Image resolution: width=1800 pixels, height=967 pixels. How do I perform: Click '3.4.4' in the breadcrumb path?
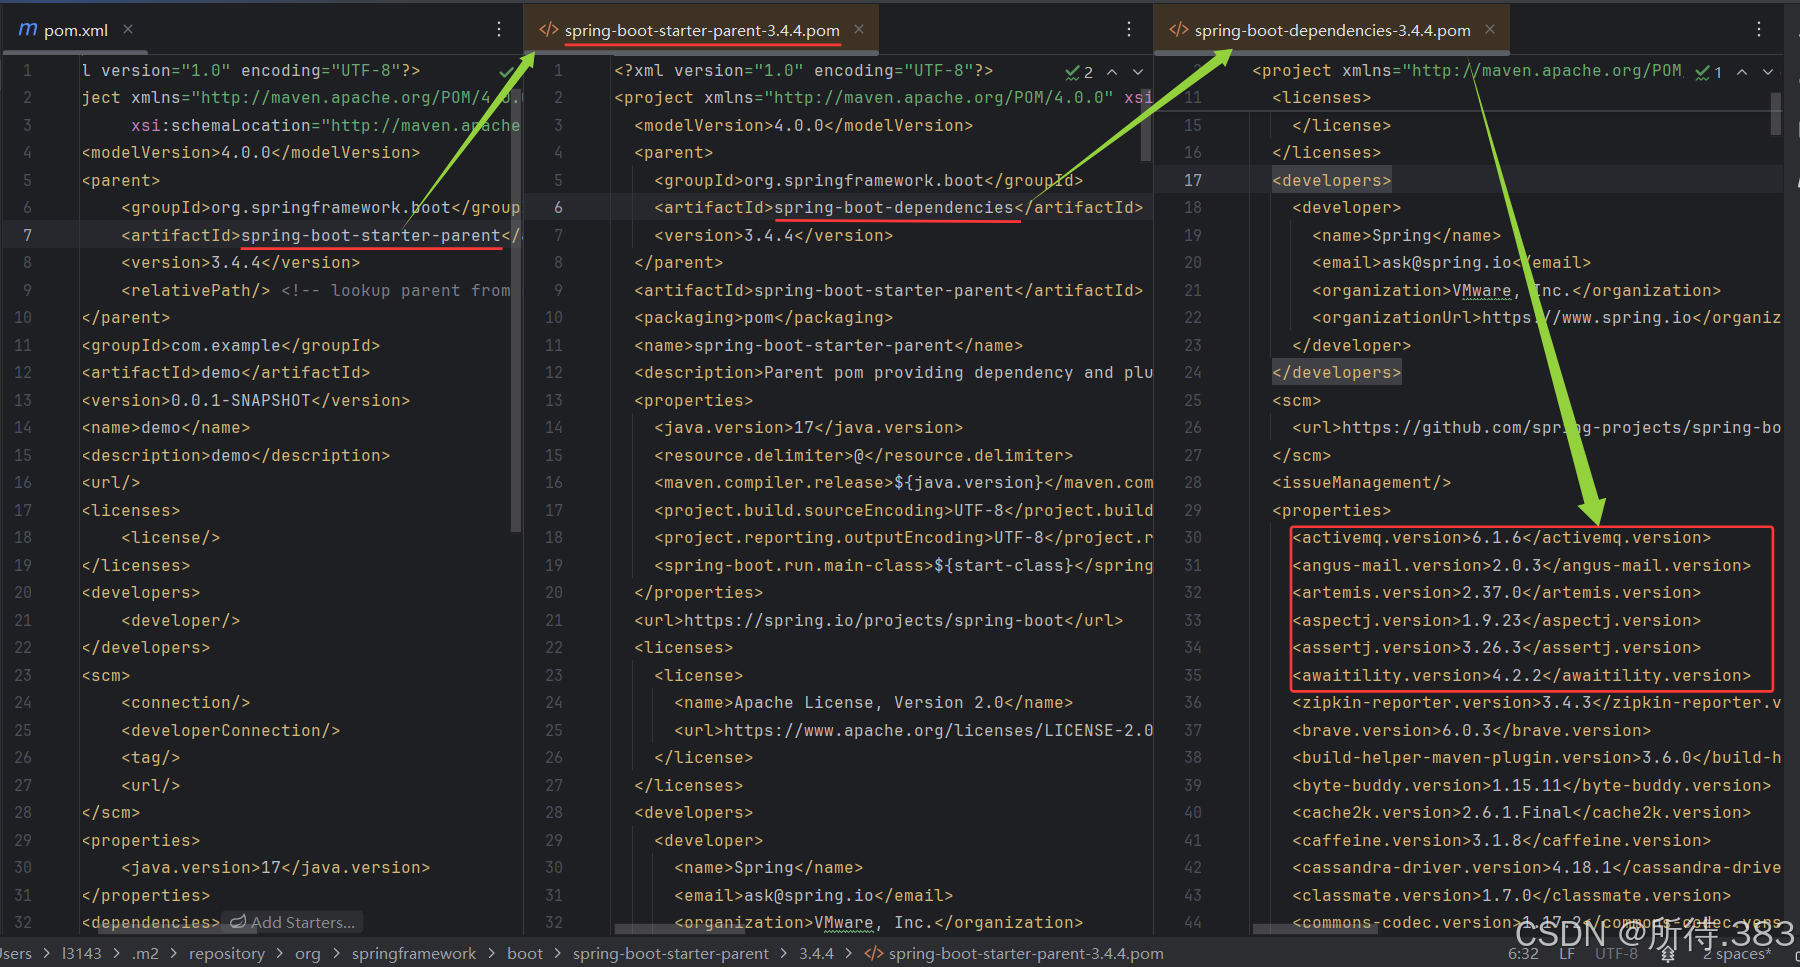tap(816, 954)
